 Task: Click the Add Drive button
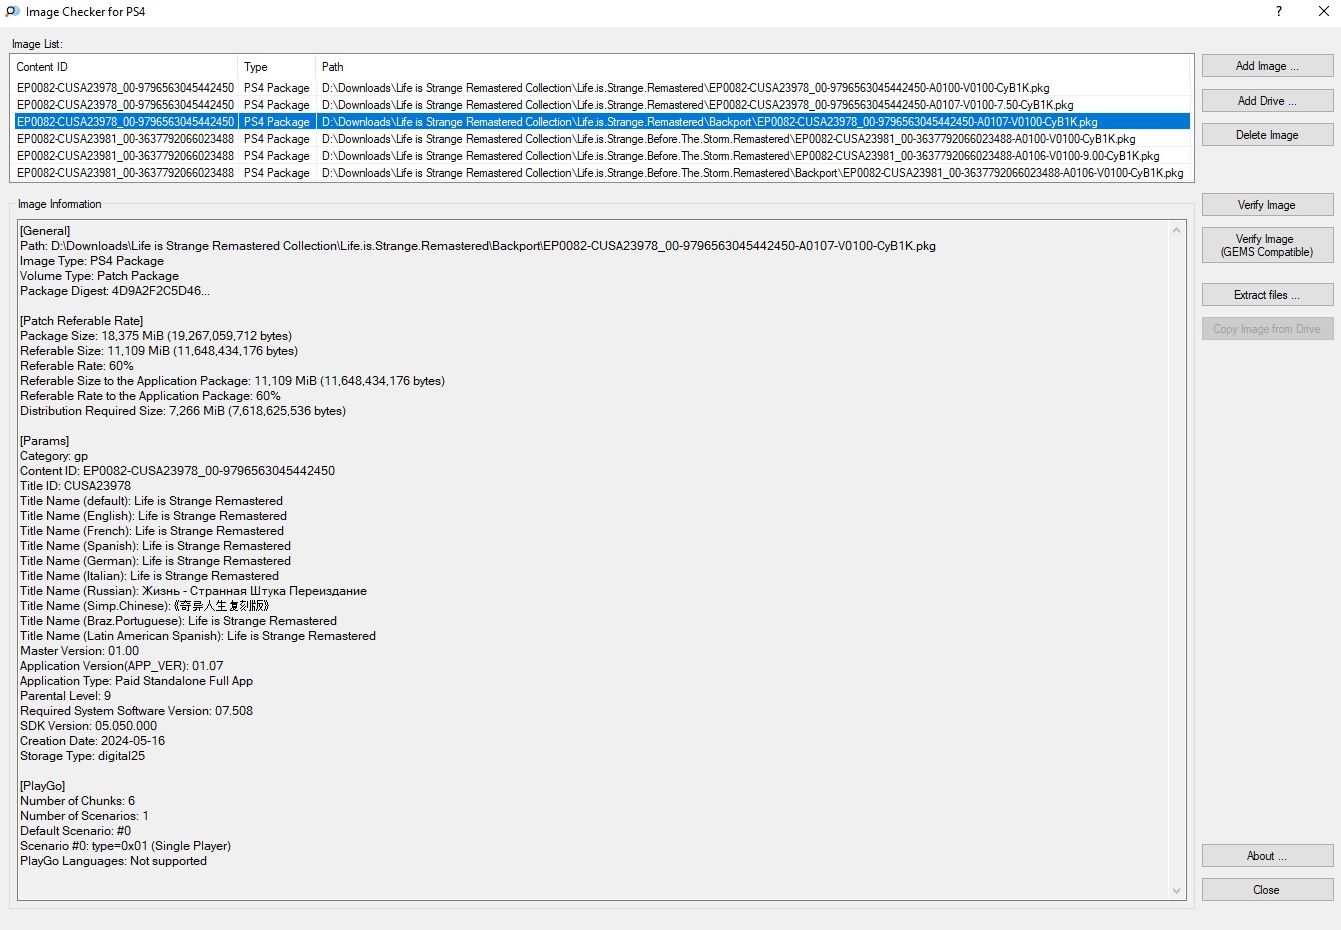click(1267, 101)
